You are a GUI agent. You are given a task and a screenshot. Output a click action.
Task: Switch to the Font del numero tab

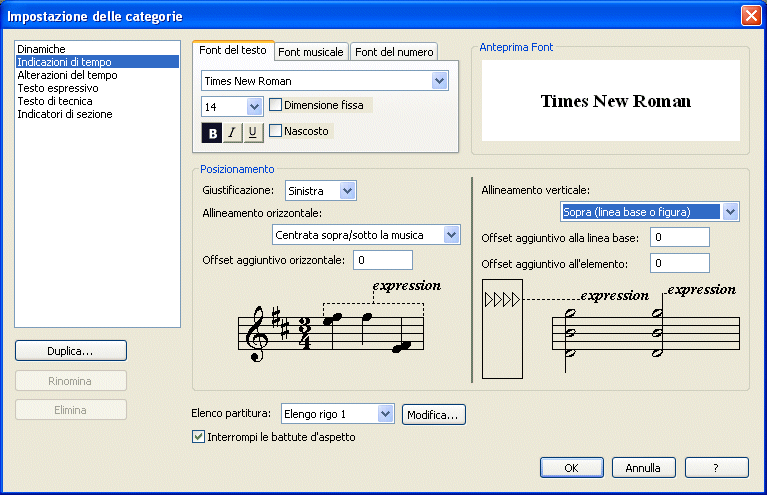click(395, 52)
